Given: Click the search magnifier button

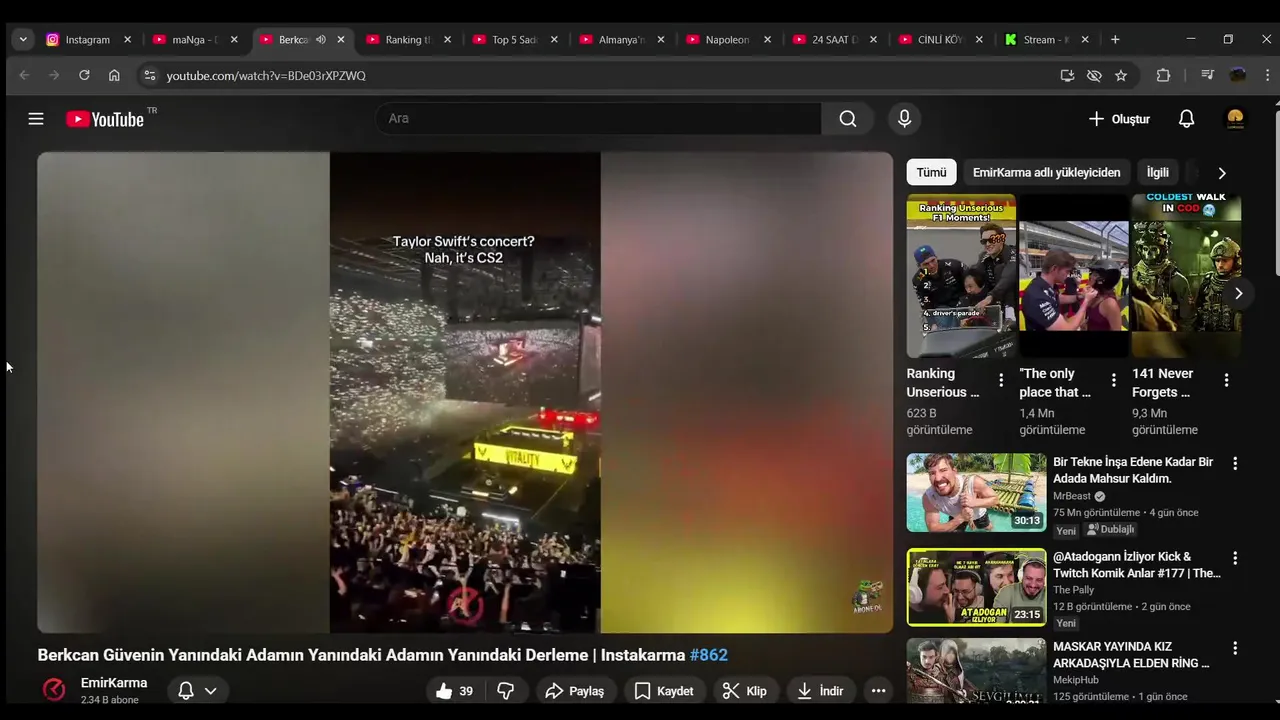Looking at the screenshot, I should tap(848, 119).
